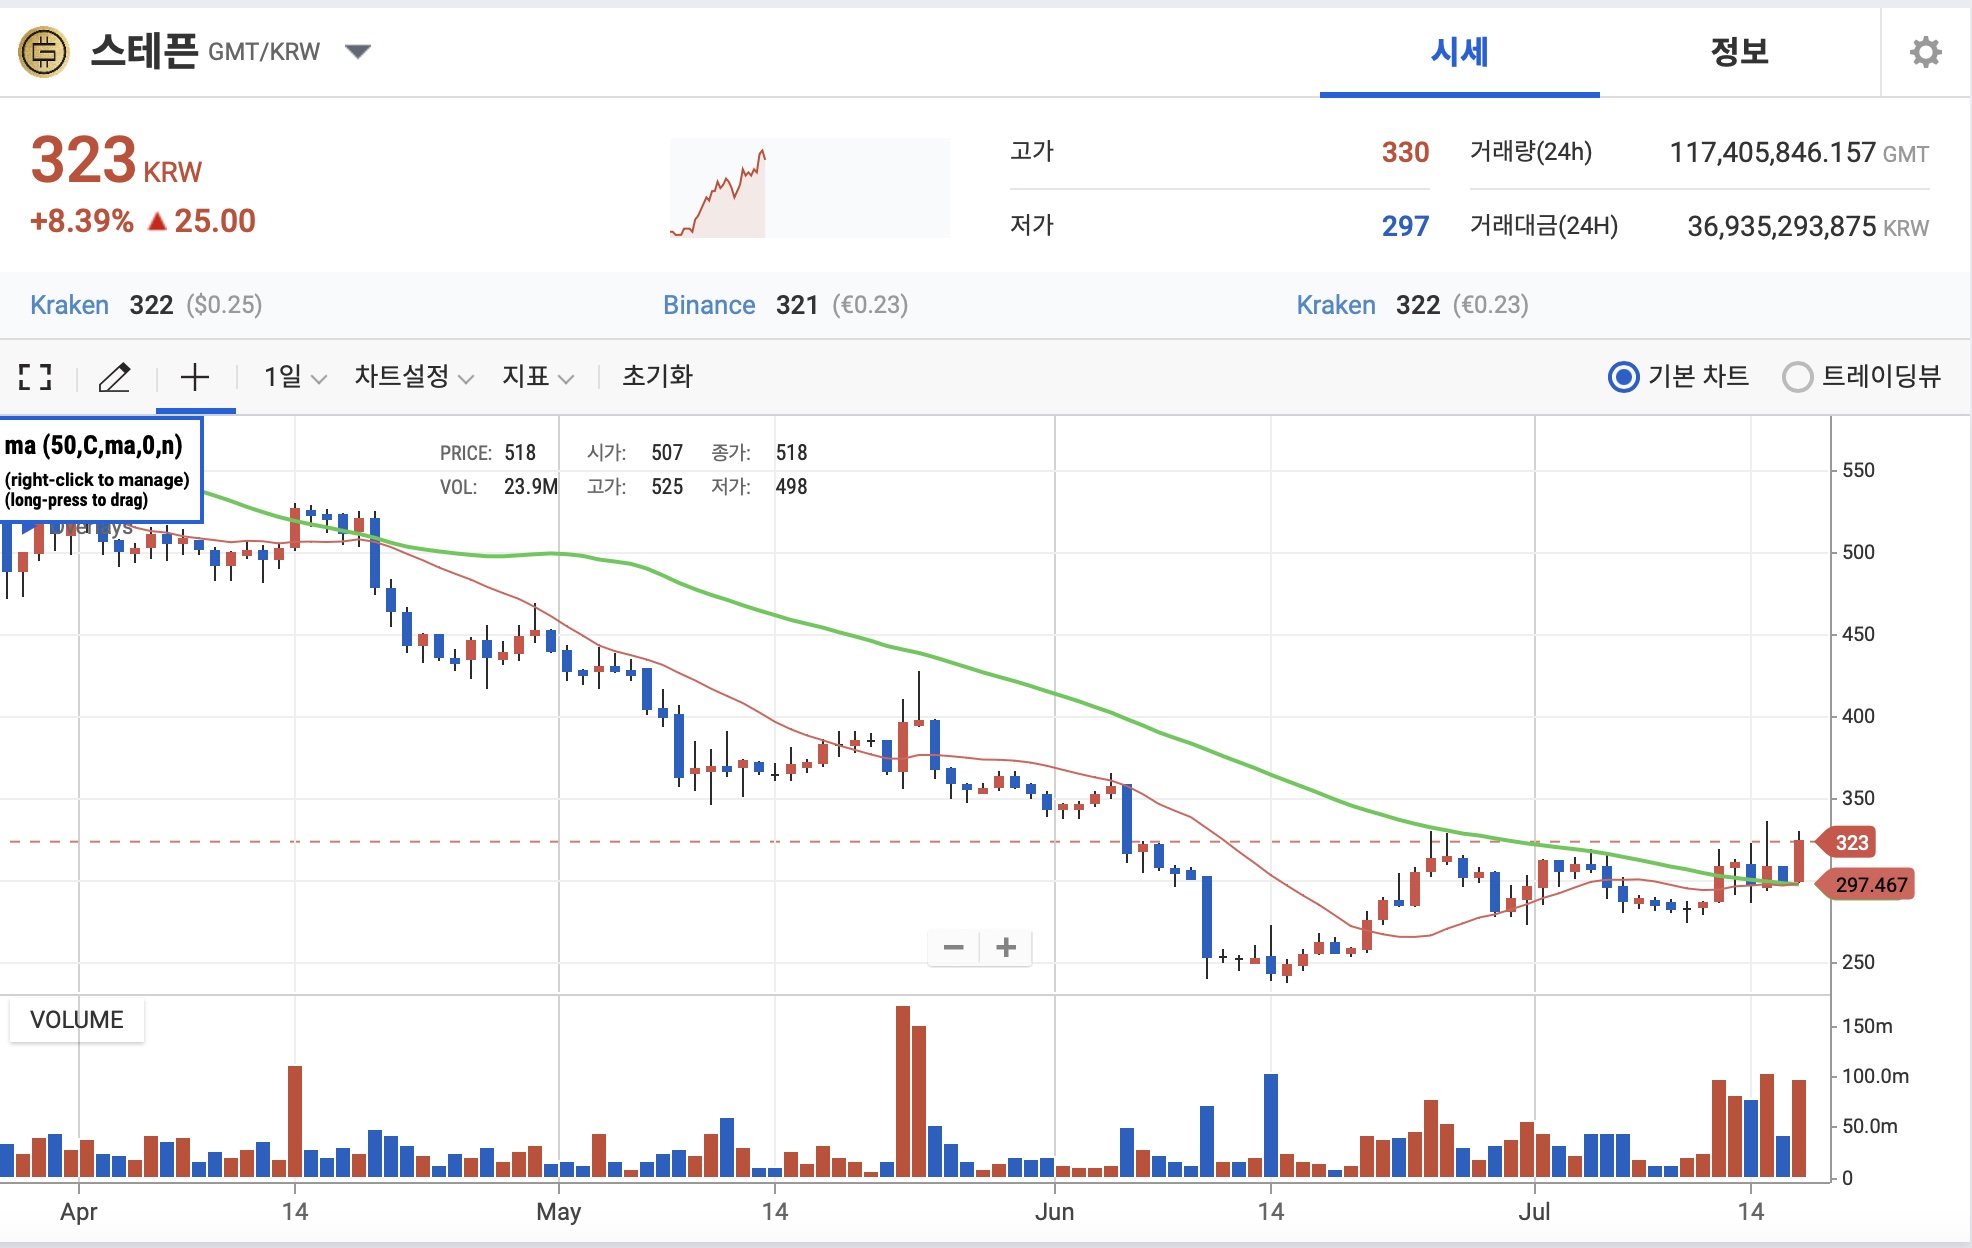The height and width of the screenshot is (1248, 1972).
Task: Zoom out using the chart minus button
Action: coord(954,947)
